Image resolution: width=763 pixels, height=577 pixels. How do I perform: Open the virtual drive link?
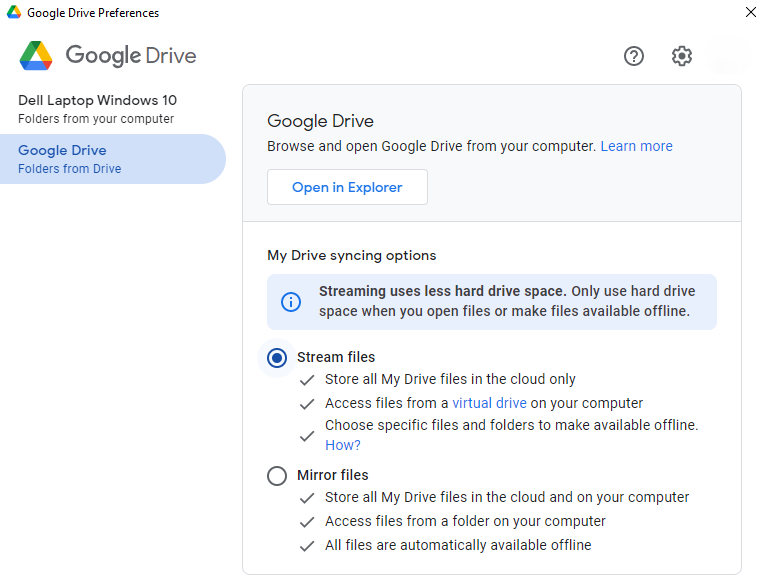pyautogui.click(x=490, y=403)
